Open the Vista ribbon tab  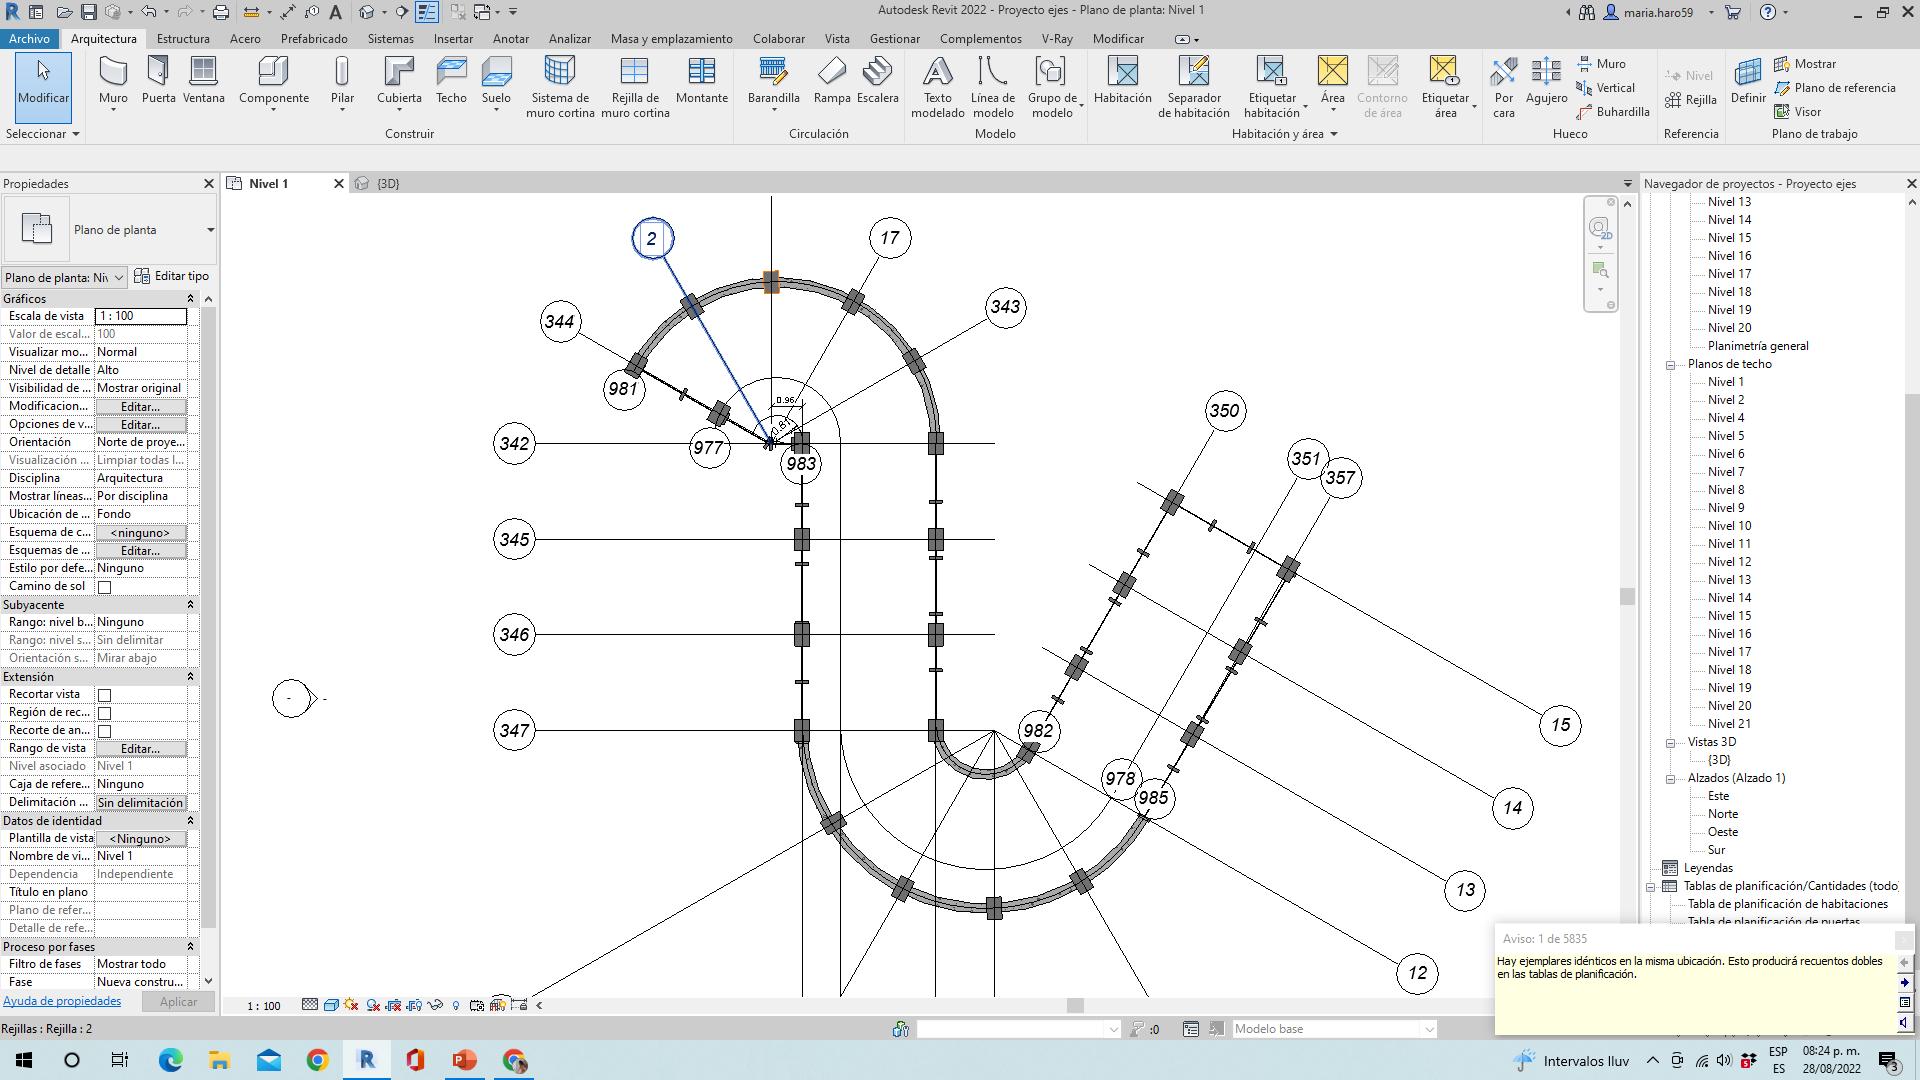[x=837, y=39]
